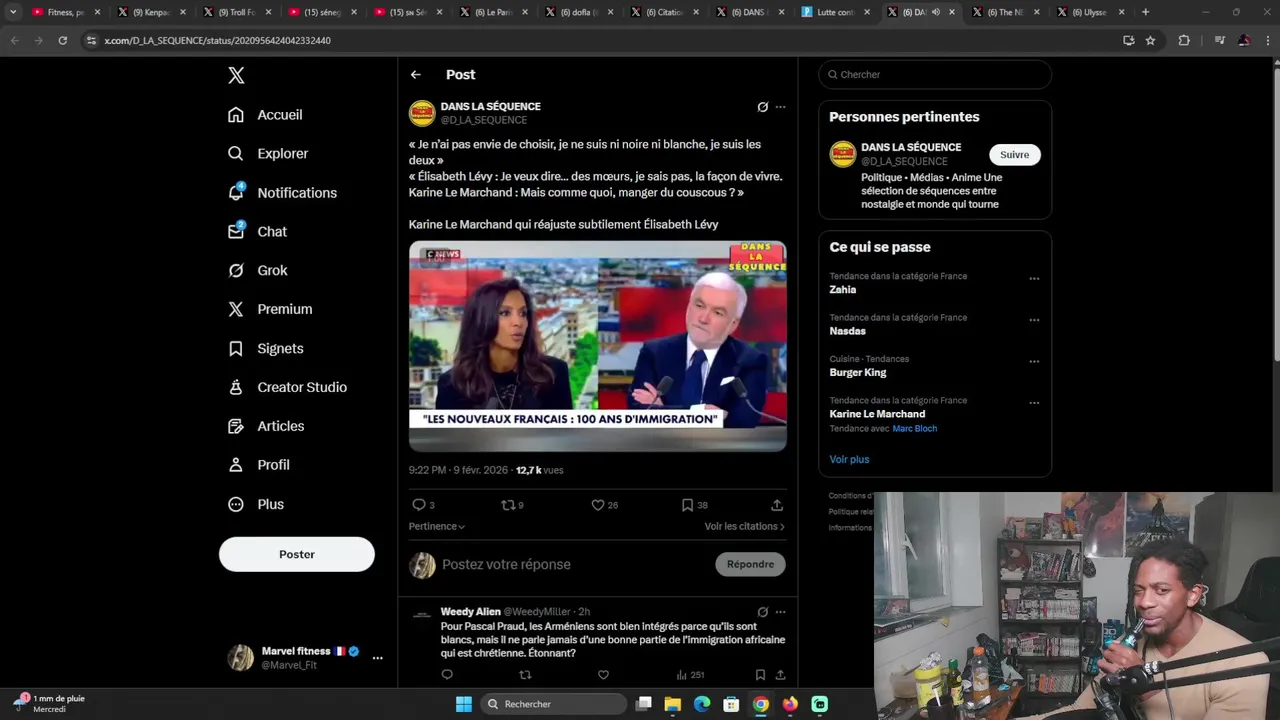This screenshot has height=720, width=1280.
Task: Open the three-dot menu on main post
Action: click(x=781, y=107)
